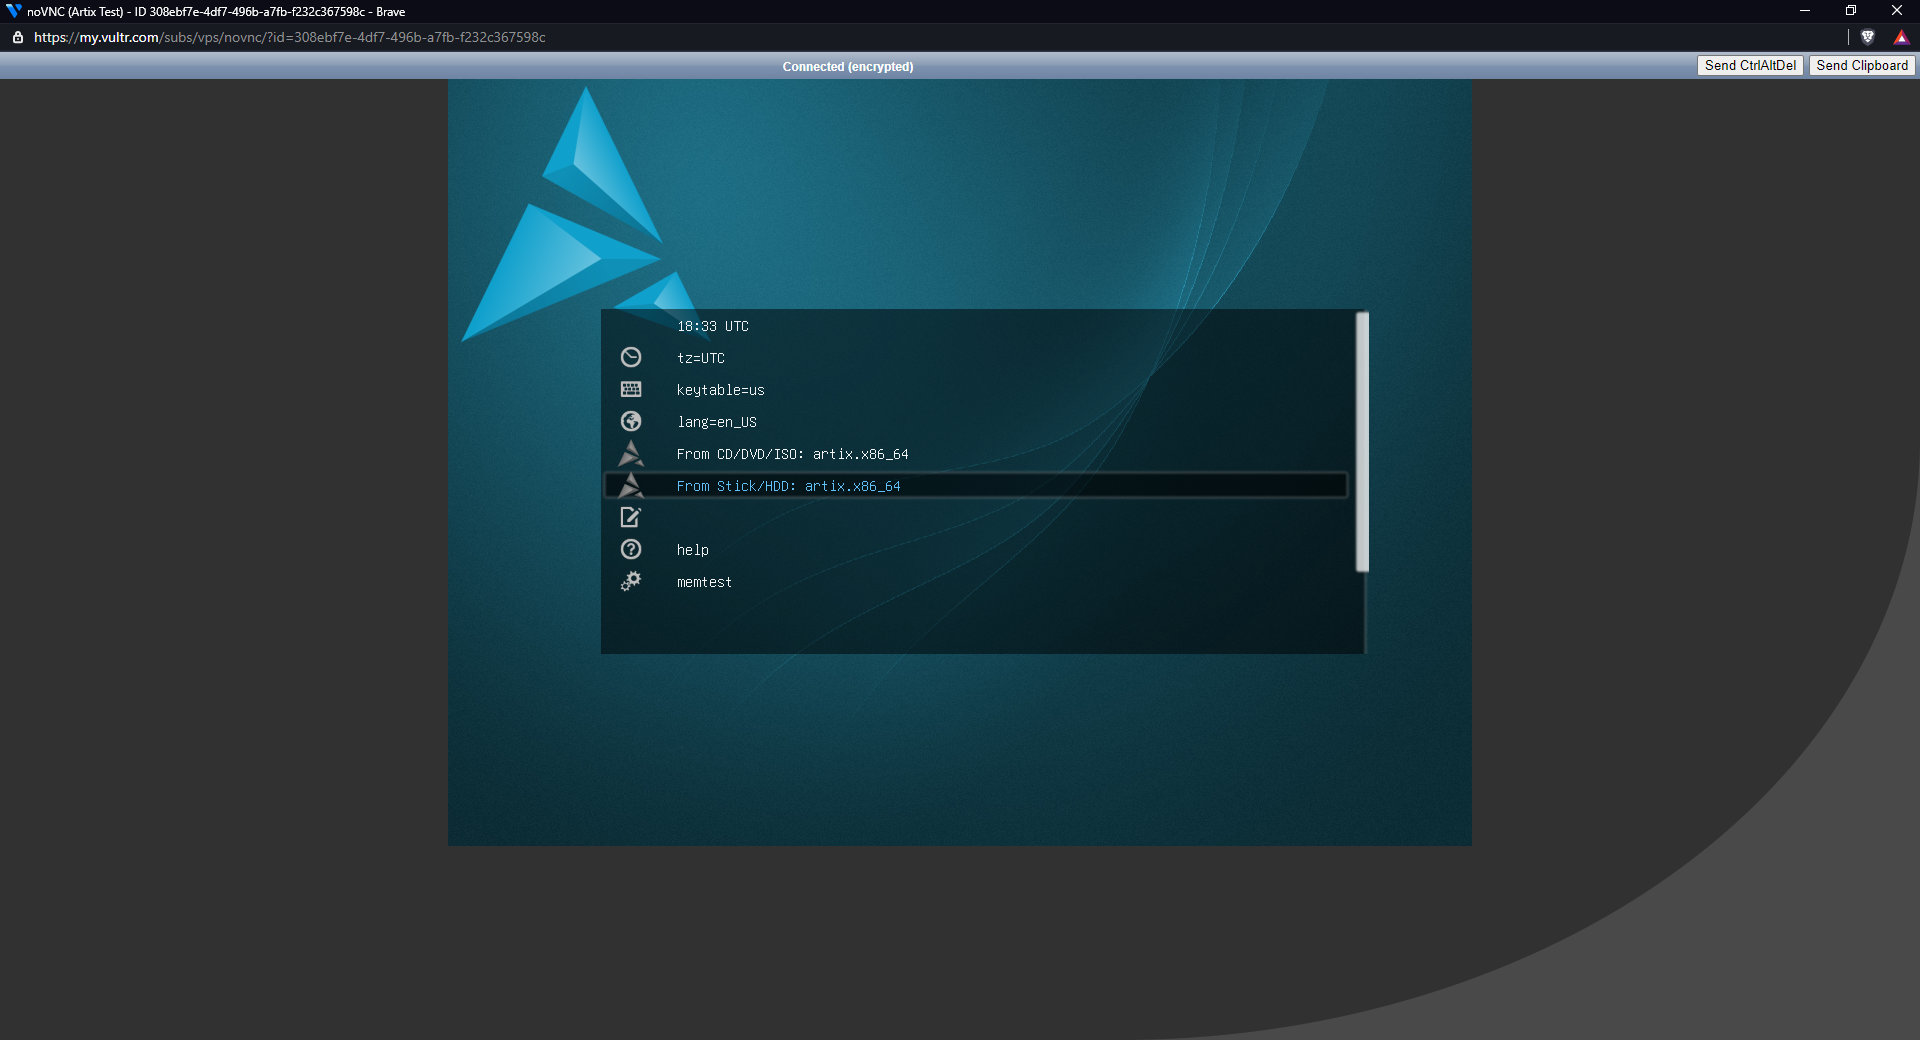The height and width of the screenshot is (1040, 1920).
Task: Click the Artix logo icon for Stick/HDD boot
Action: click(x=631, y=485)
